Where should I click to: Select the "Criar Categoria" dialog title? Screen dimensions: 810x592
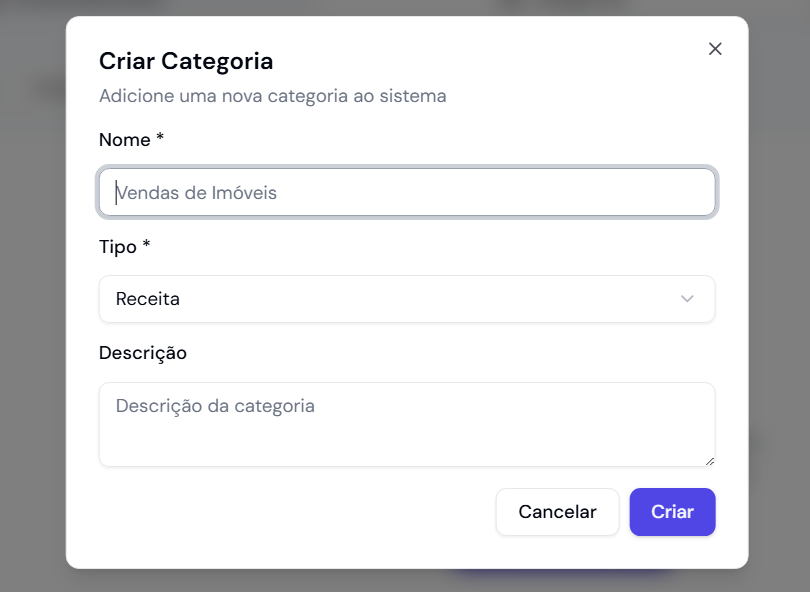pos(186,61)
